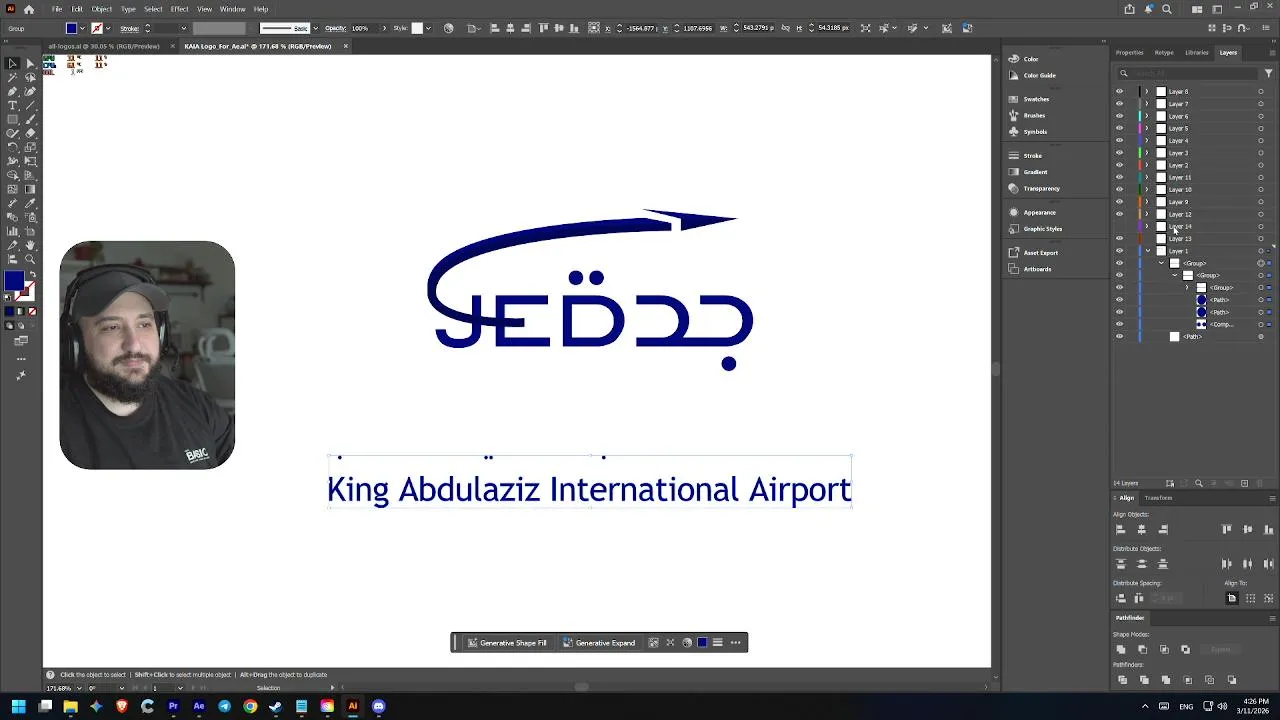Viewport: 1280px width, 720px height.
Task: Hide the Comp... sublayer eye
Action: [x=1119, y=324]
